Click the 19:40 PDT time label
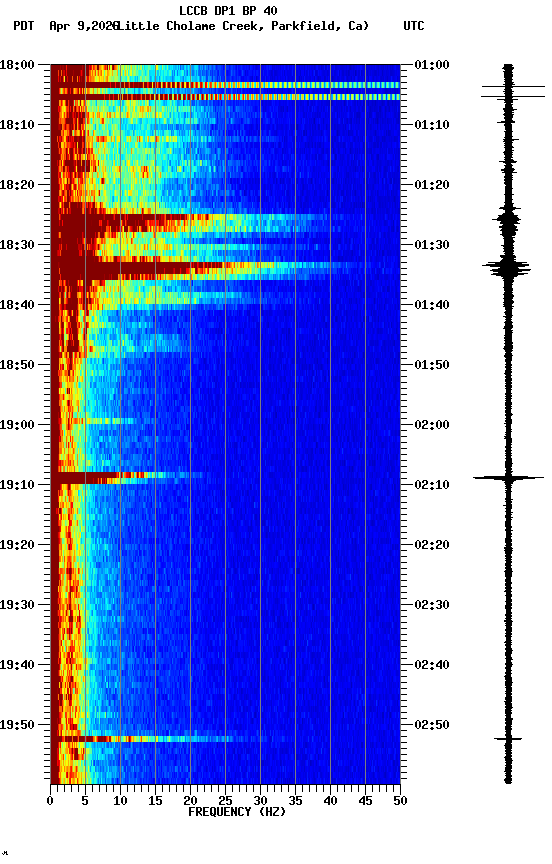 (x=17, y=665)
